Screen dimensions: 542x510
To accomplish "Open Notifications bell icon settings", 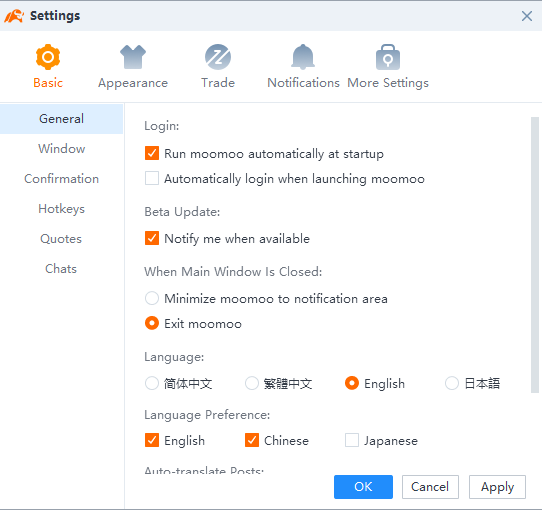I will 303,57.
